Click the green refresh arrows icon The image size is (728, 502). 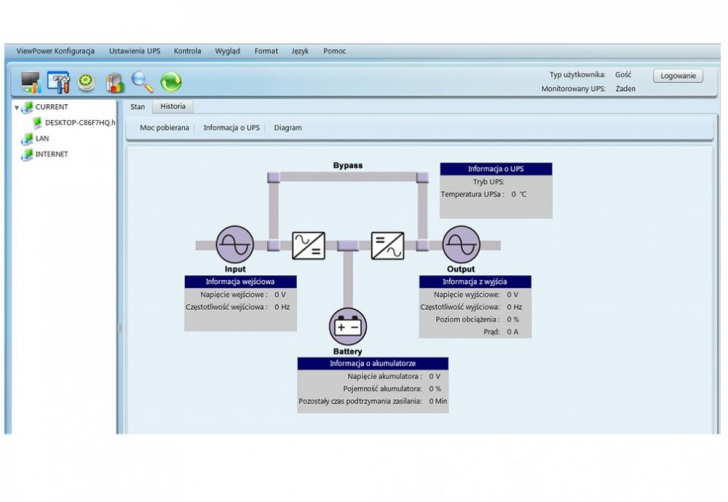[171, 82]
